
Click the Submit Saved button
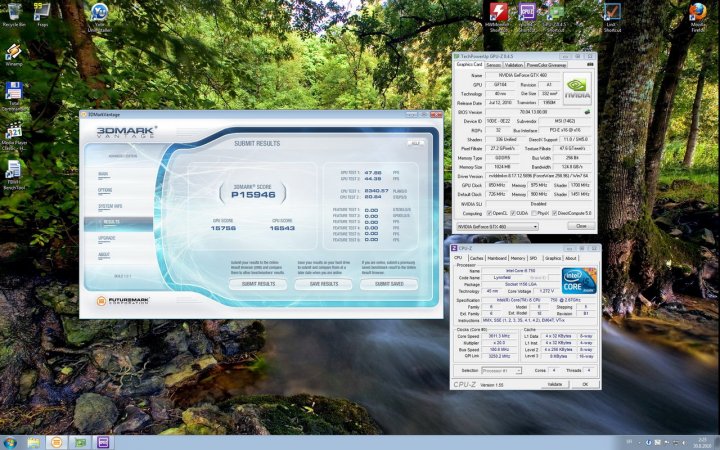[x=389, y=284]
